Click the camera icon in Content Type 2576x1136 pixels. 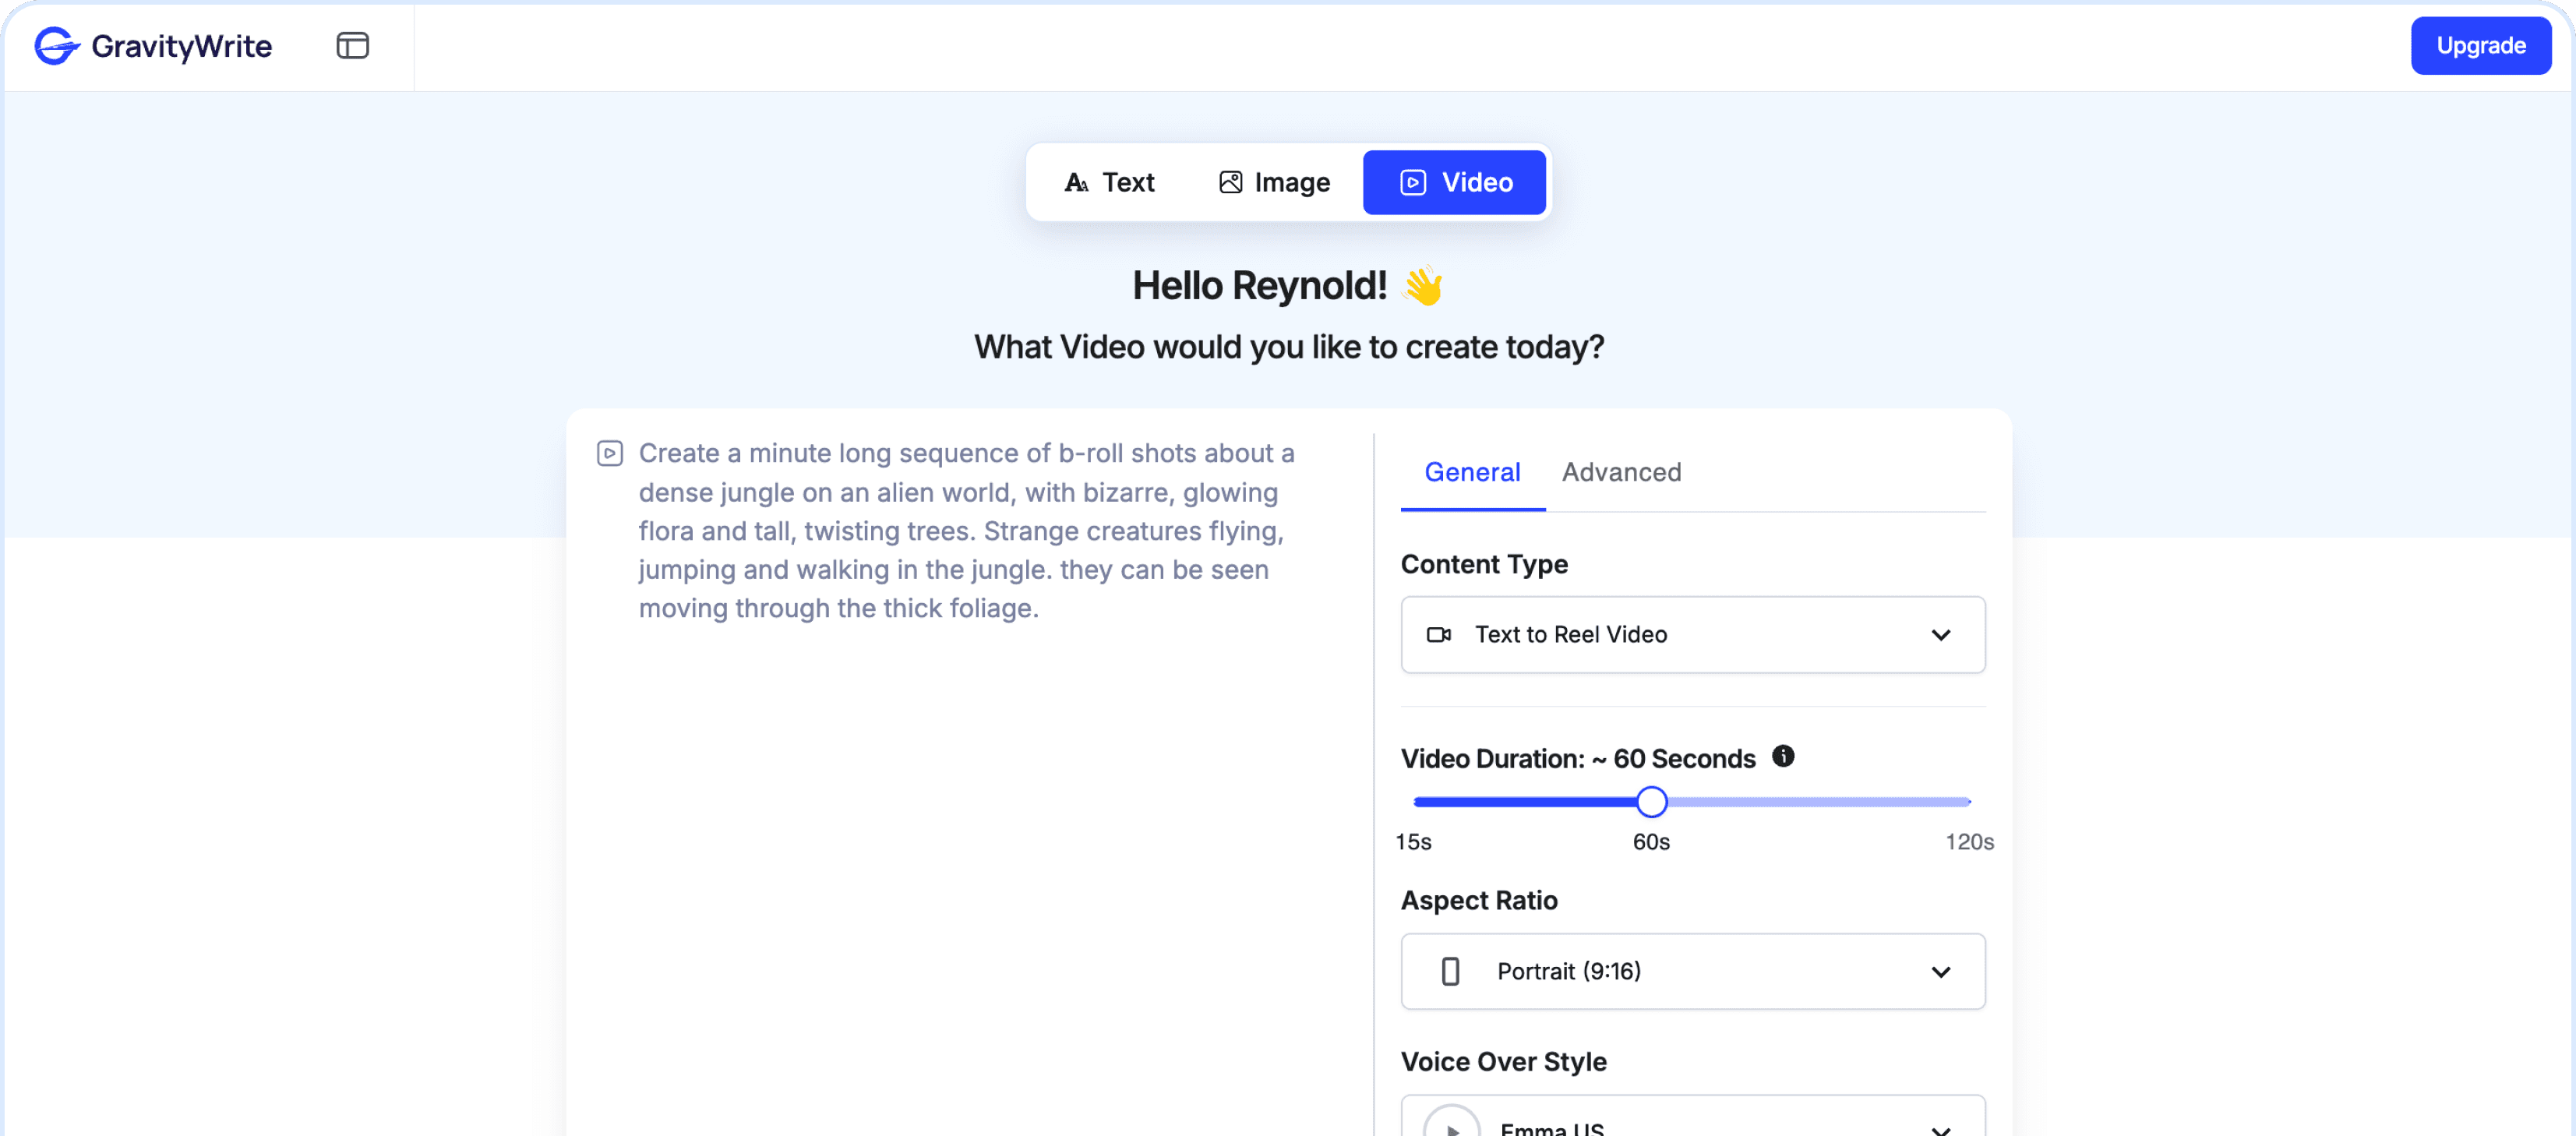point(1438,635)
